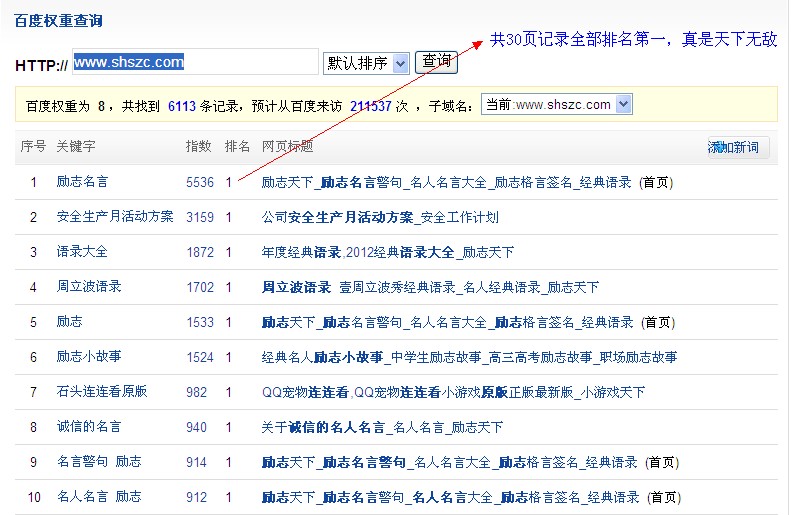Screen dimensions: 808x515
Task: Click index value 3159 link
Action: click(200, 217)
